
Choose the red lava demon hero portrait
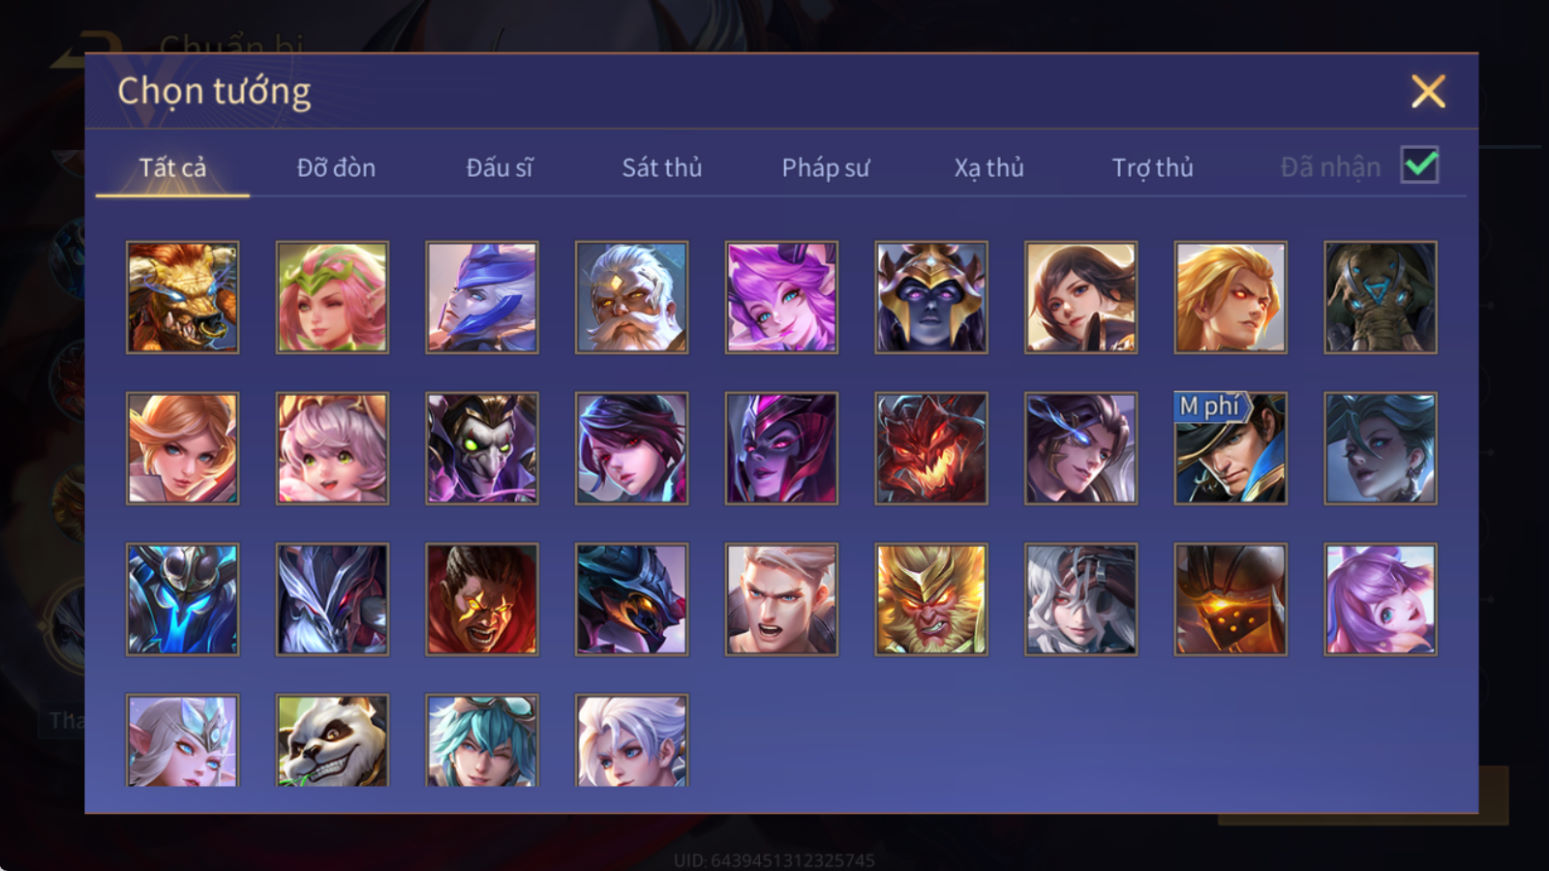[931, 448]
